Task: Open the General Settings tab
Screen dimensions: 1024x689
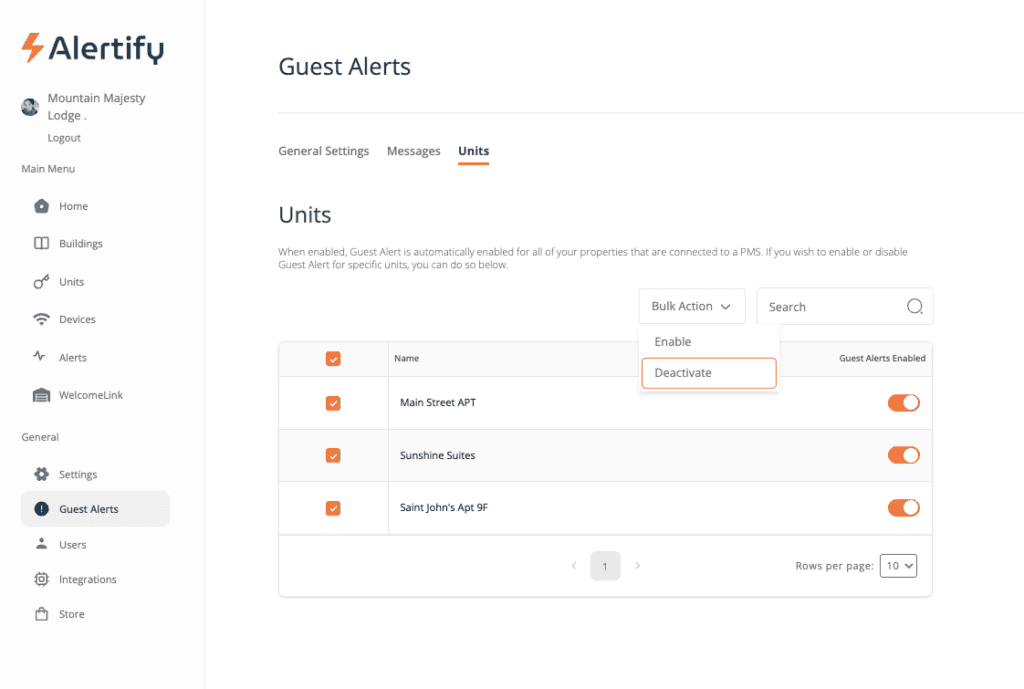Action: 323,151
